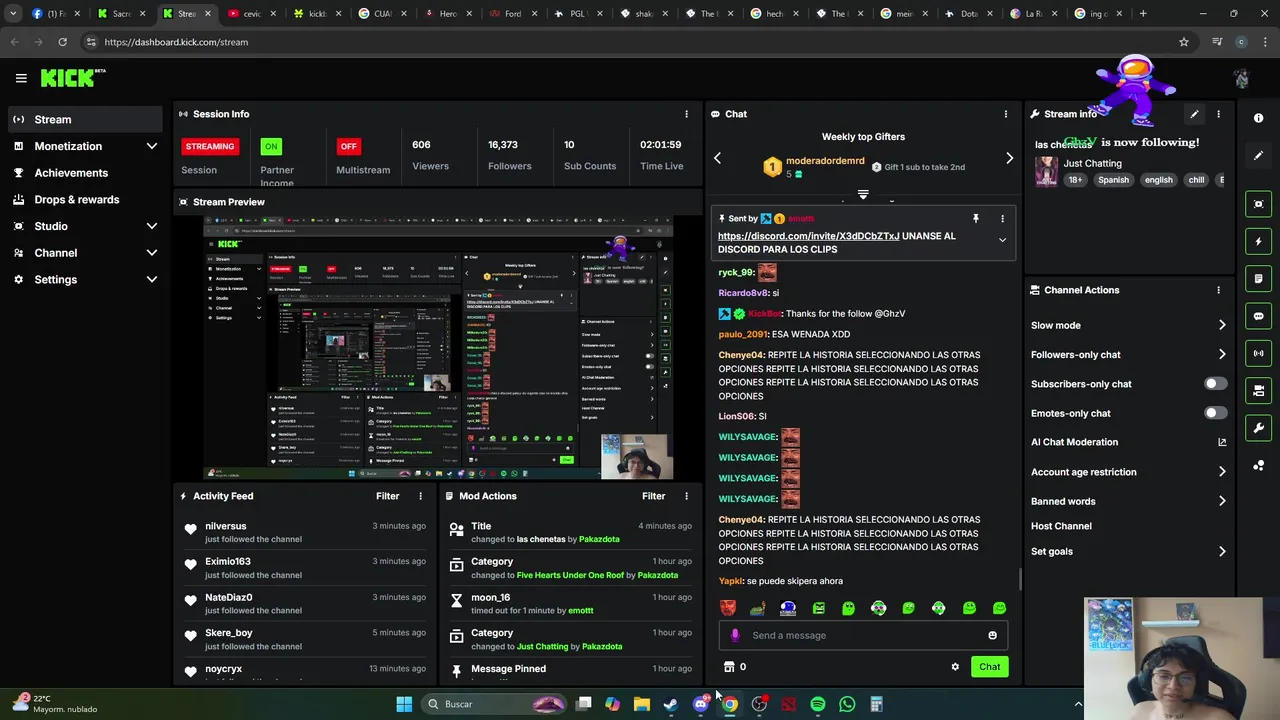
Task: Show previous top gifter slide
Action: tap(717, 158)
